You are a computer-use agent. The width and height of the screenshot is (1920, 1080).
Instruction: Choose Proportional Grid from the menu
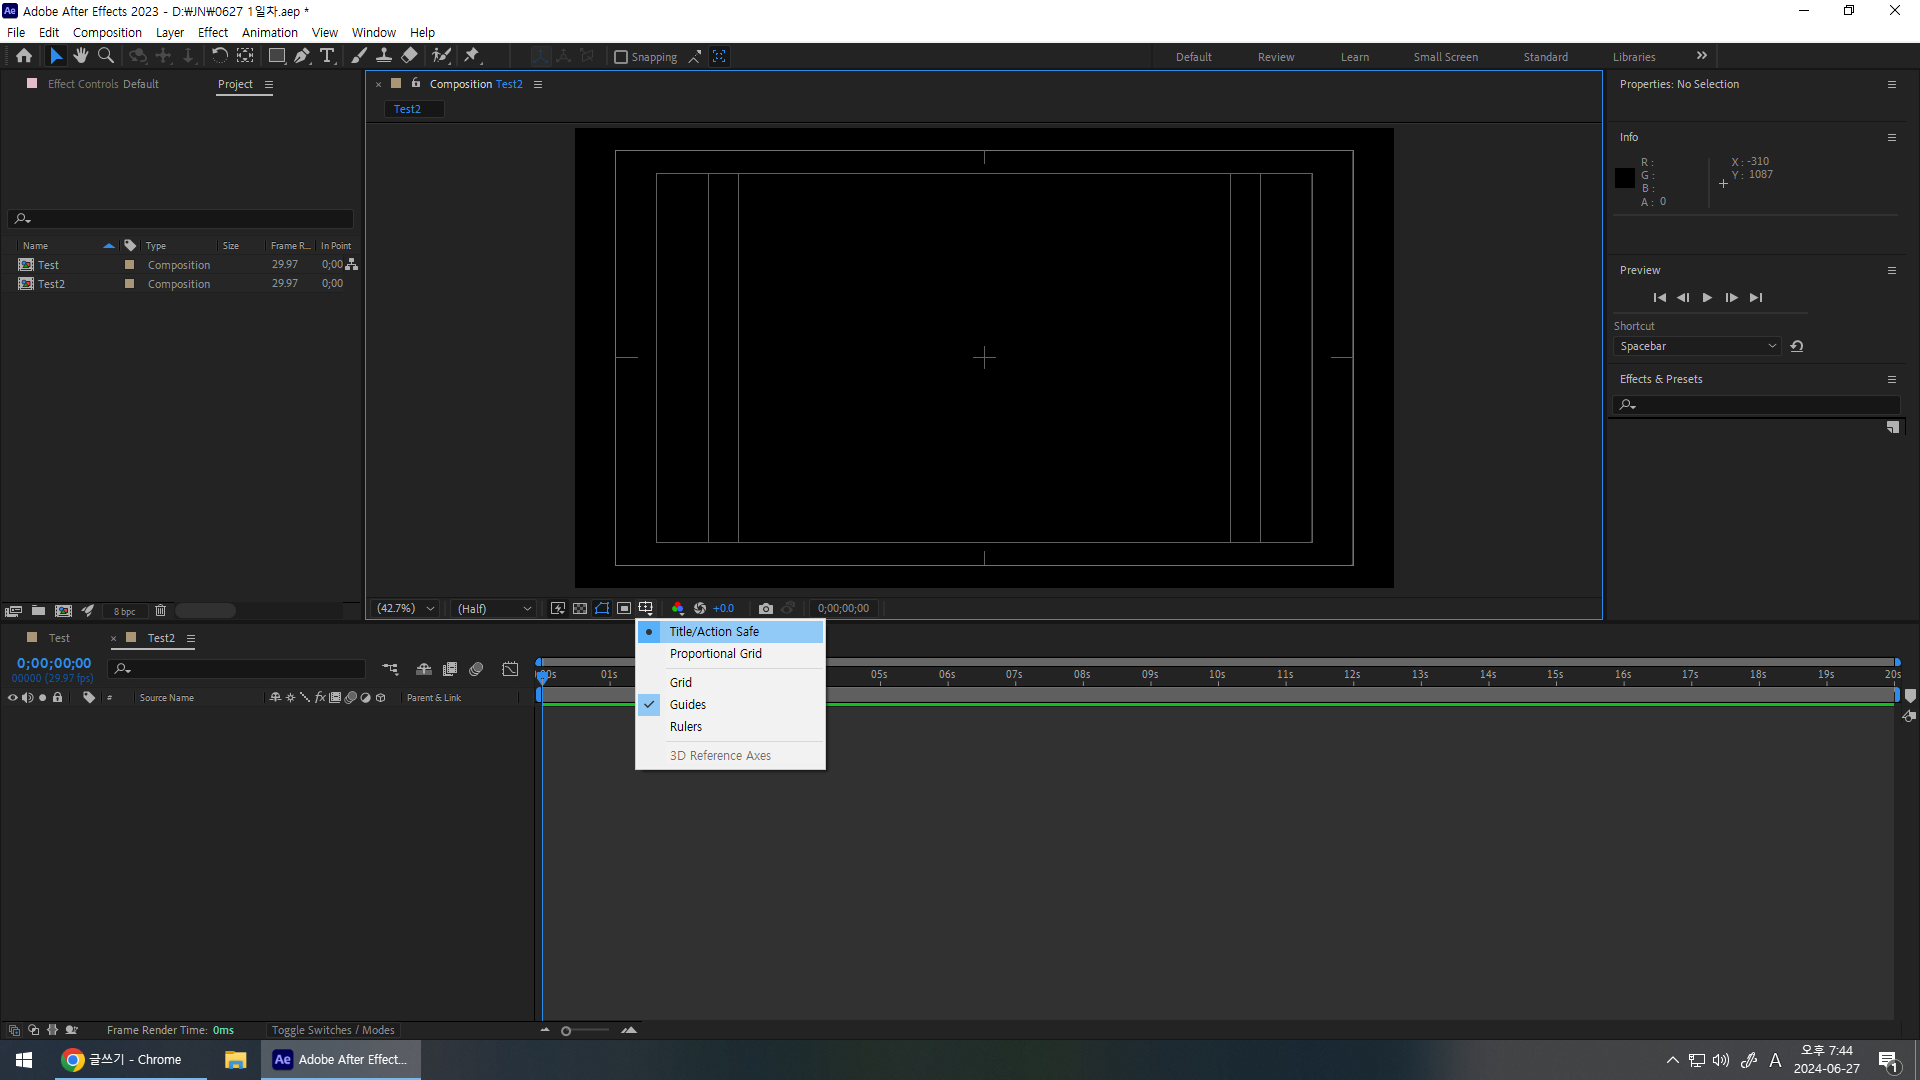tap(716, 654)
